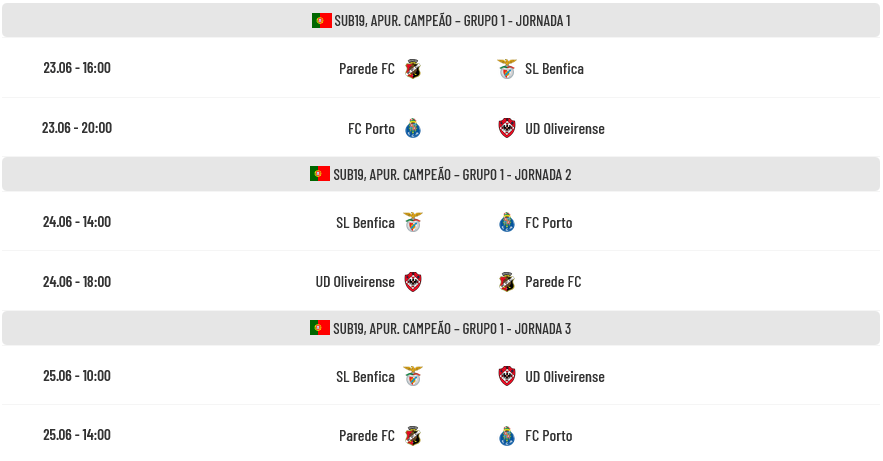This screenshot has width=883, height=461.
Task: Open the Grupo 1 Jornada 2 header
Action: 441,174
